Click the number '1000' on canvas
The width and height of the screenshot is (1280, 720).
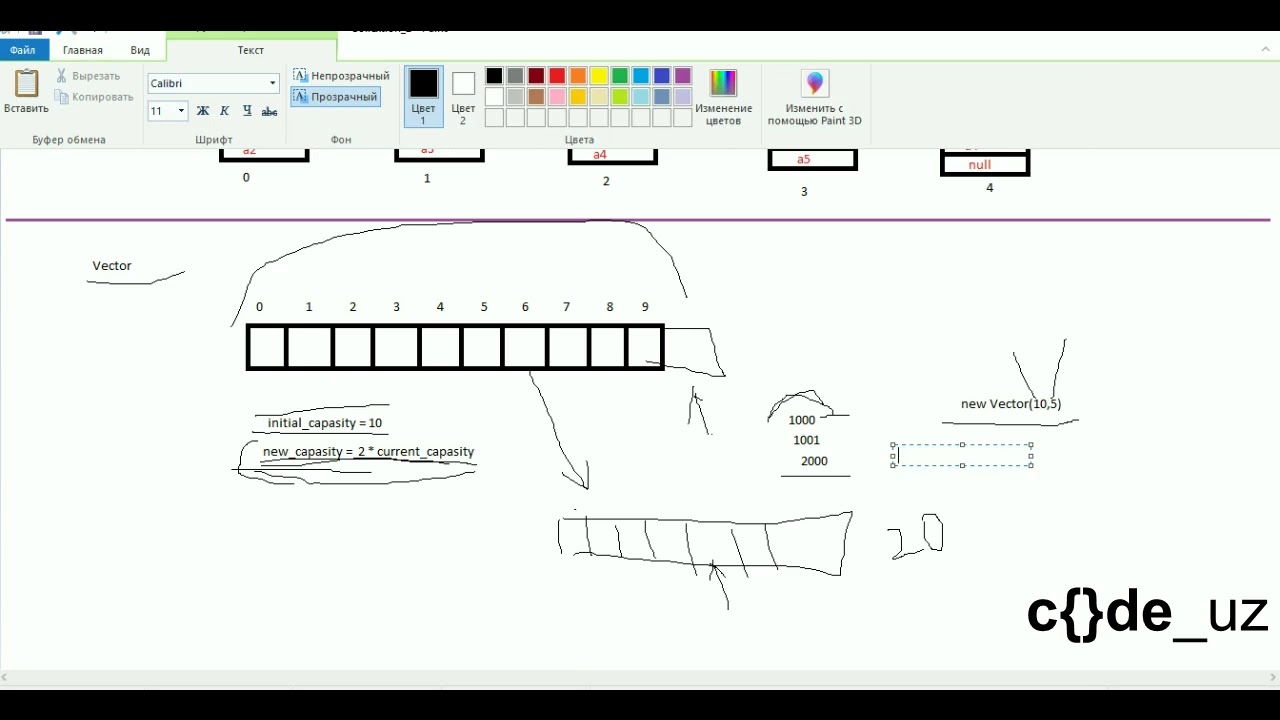[x=802, y=421]
